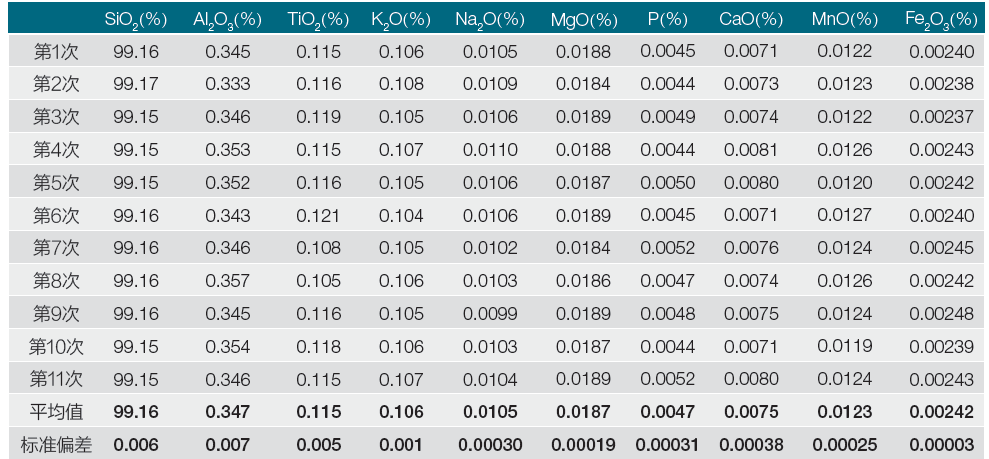Click the 第11次 row label

tap(56, 379)
